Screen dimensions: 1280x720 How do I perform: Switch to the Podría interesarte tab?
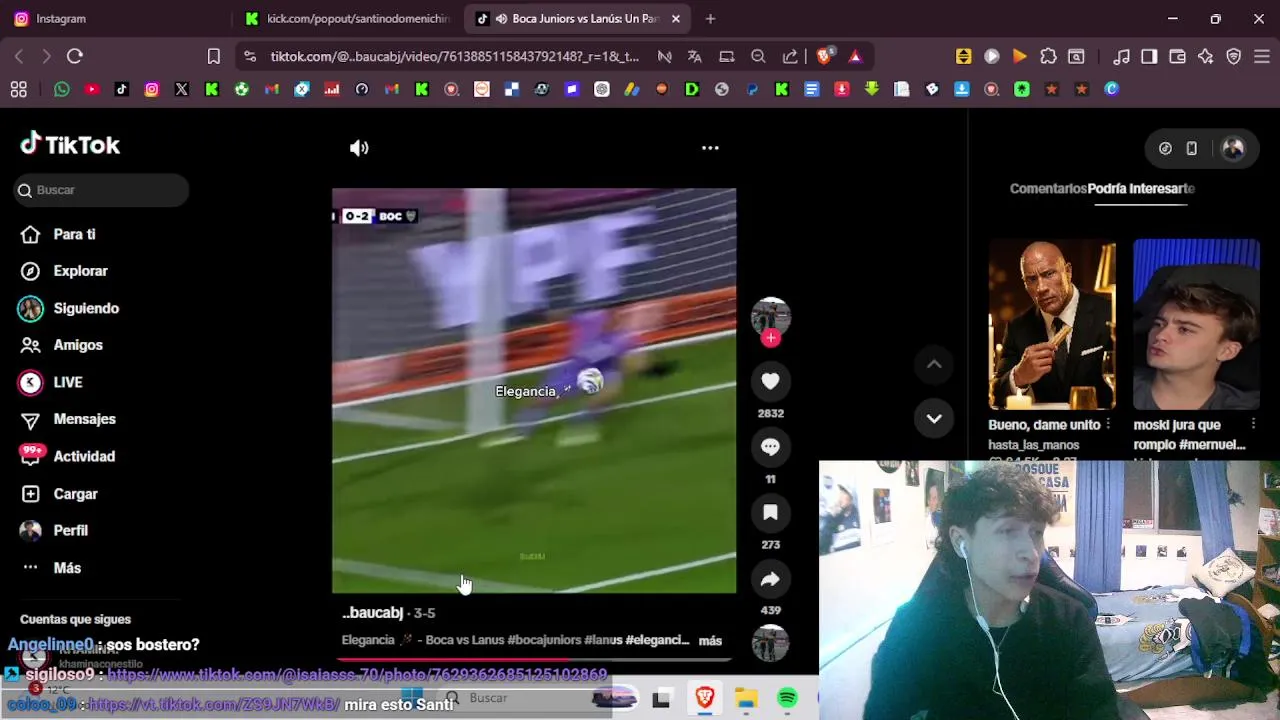click(x=1141, y=188)
